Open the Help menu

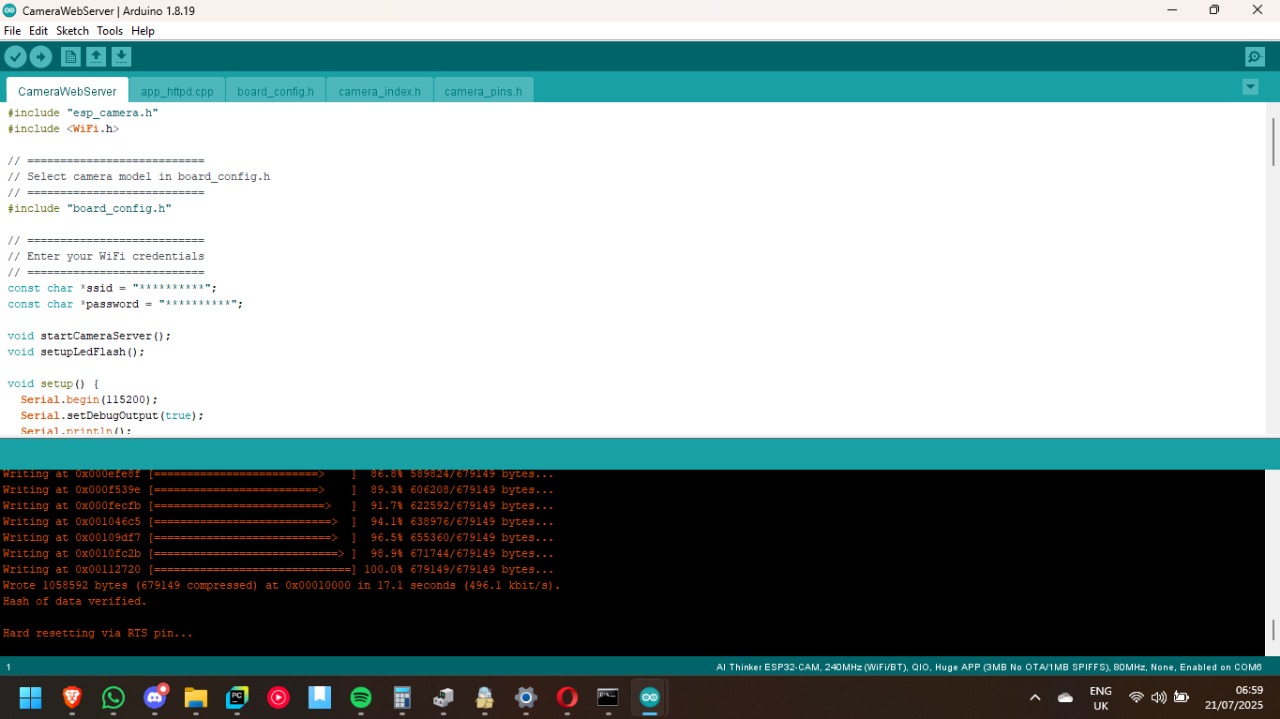[x=143, y=31]
